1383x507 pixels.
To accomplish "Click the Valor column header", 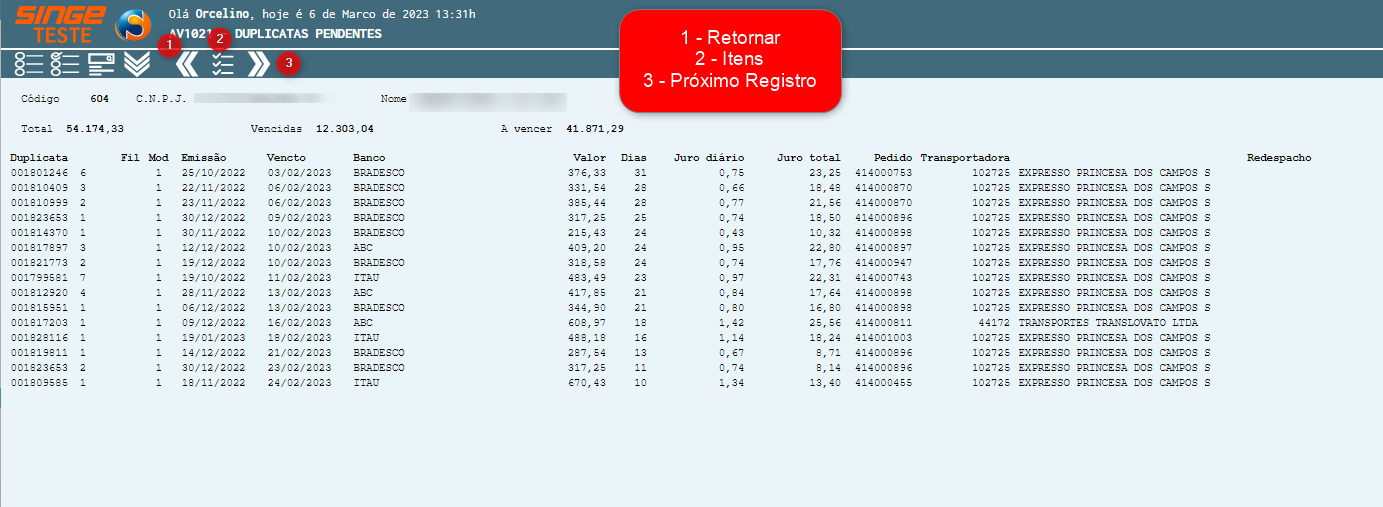I will (589, 158).
